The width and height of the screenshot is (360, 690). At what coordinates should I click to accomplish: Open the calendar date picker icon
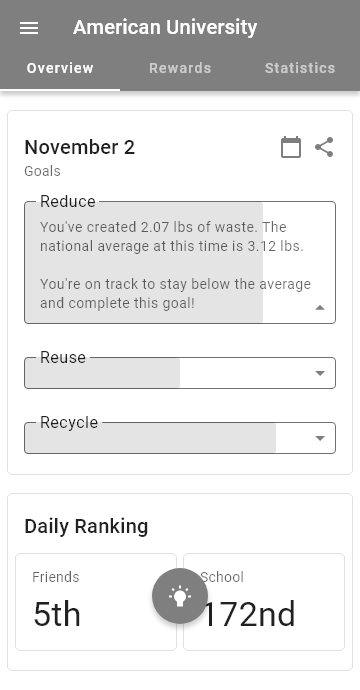click(x=291, y=147)
